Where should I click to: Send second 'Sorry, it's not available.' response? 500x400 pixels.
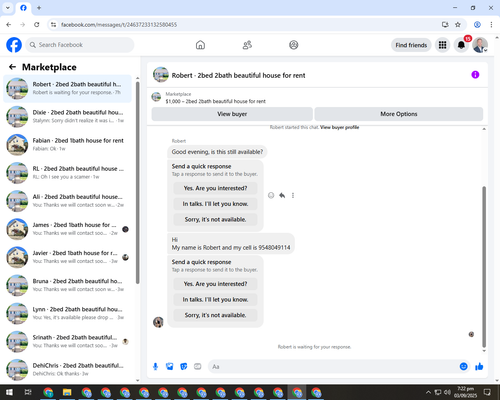click(215, 315)
